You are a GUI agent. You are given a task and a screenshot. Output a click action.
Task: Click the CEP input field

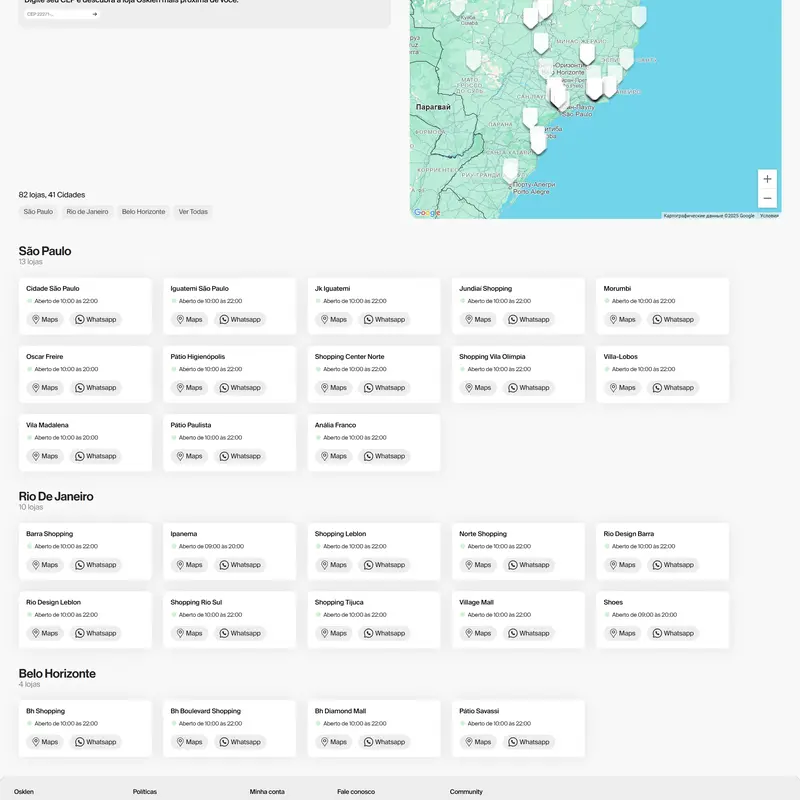tap(55, 15)
